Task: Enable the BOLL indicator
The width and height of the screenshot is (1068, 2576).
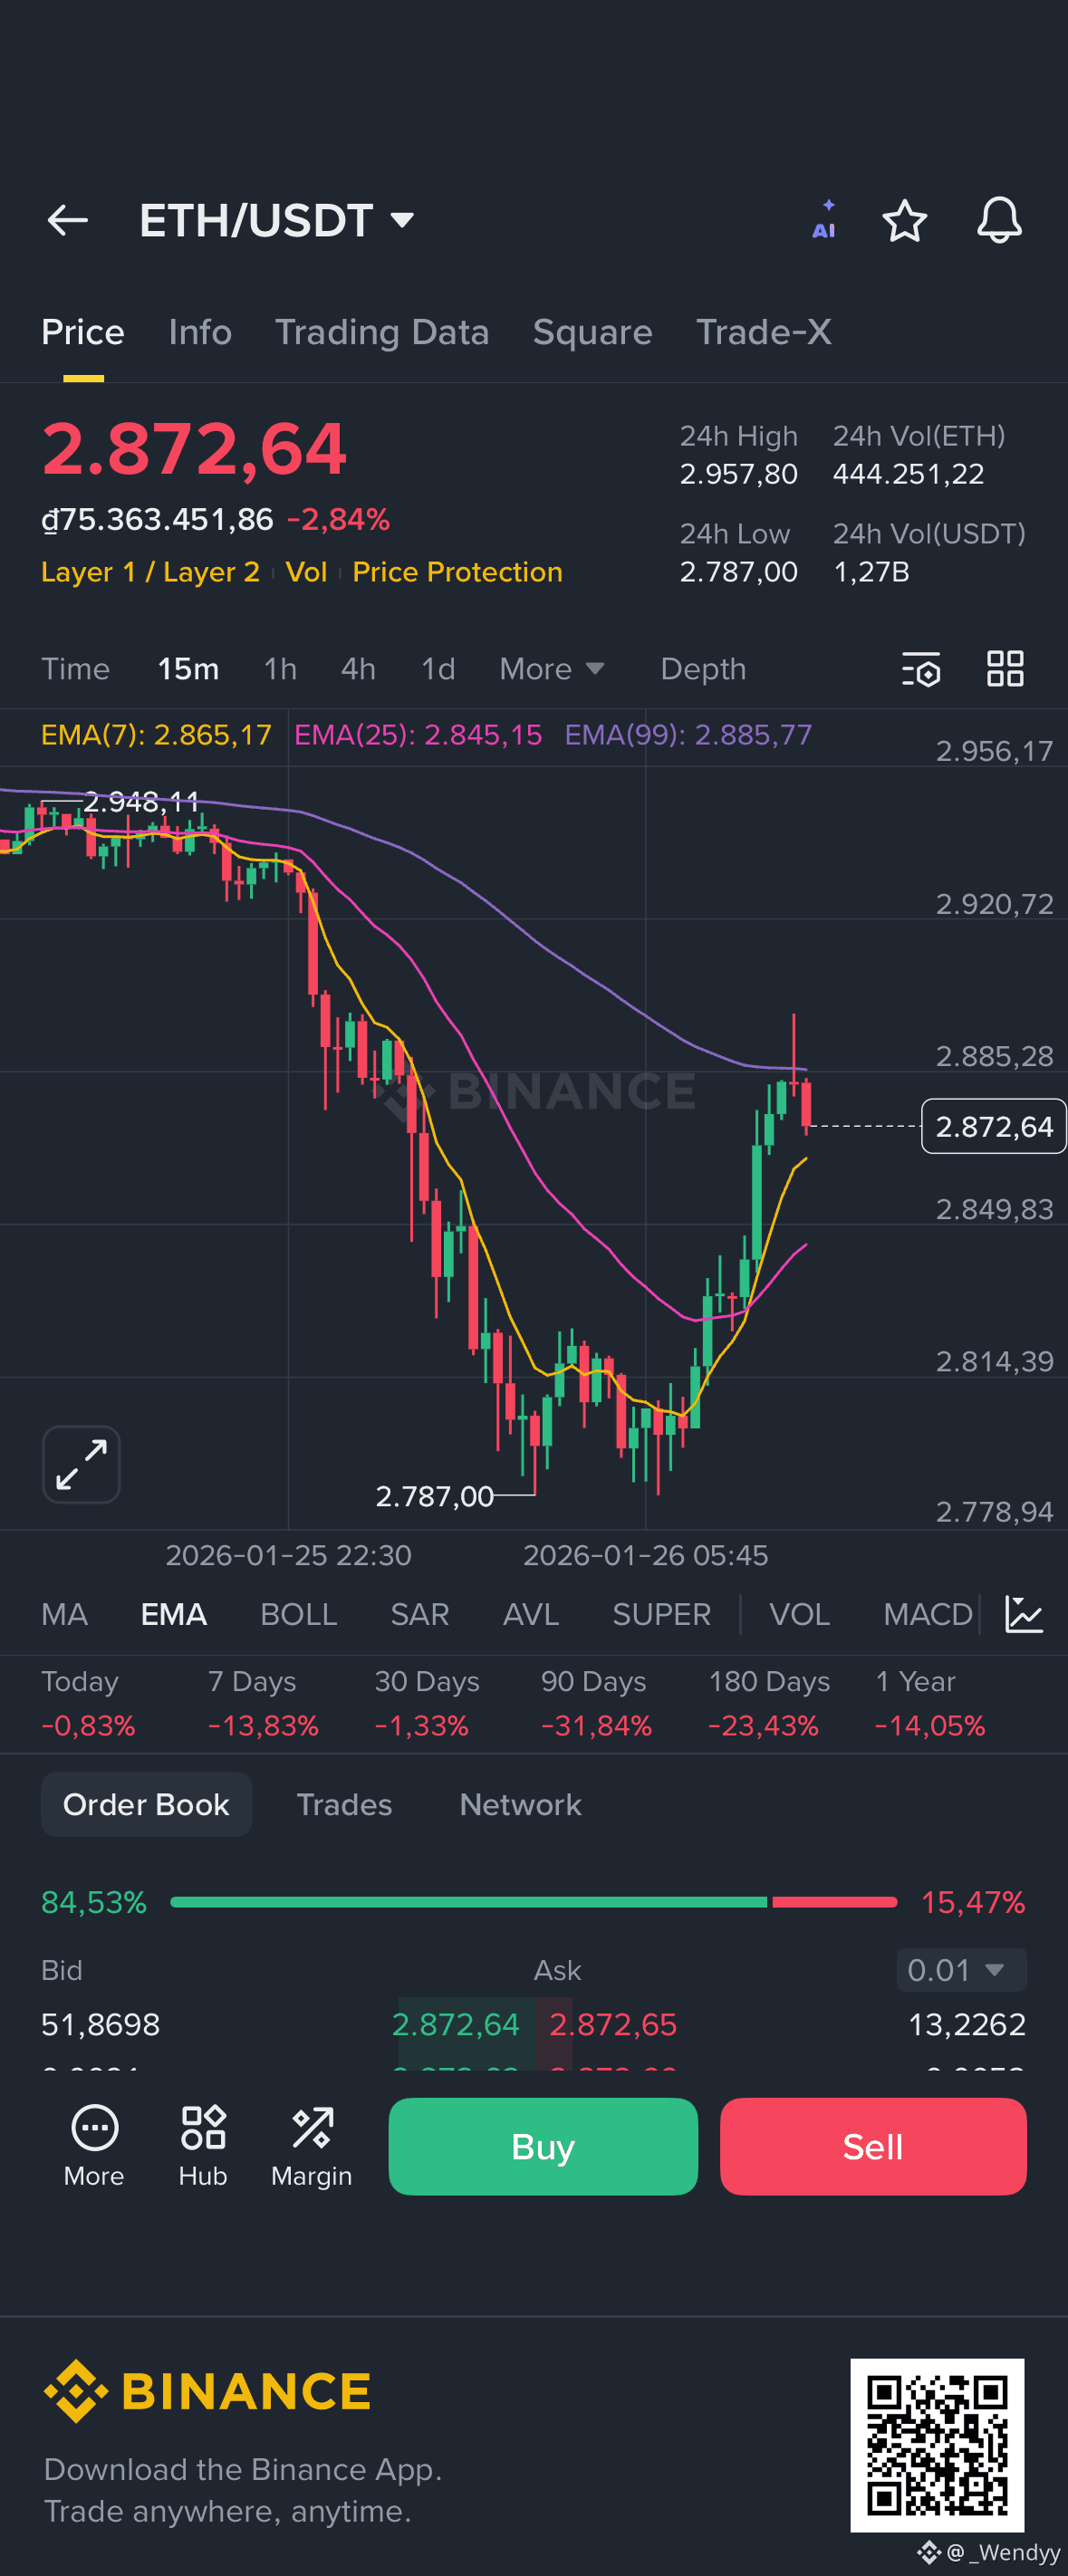Action: [298, 1614]
